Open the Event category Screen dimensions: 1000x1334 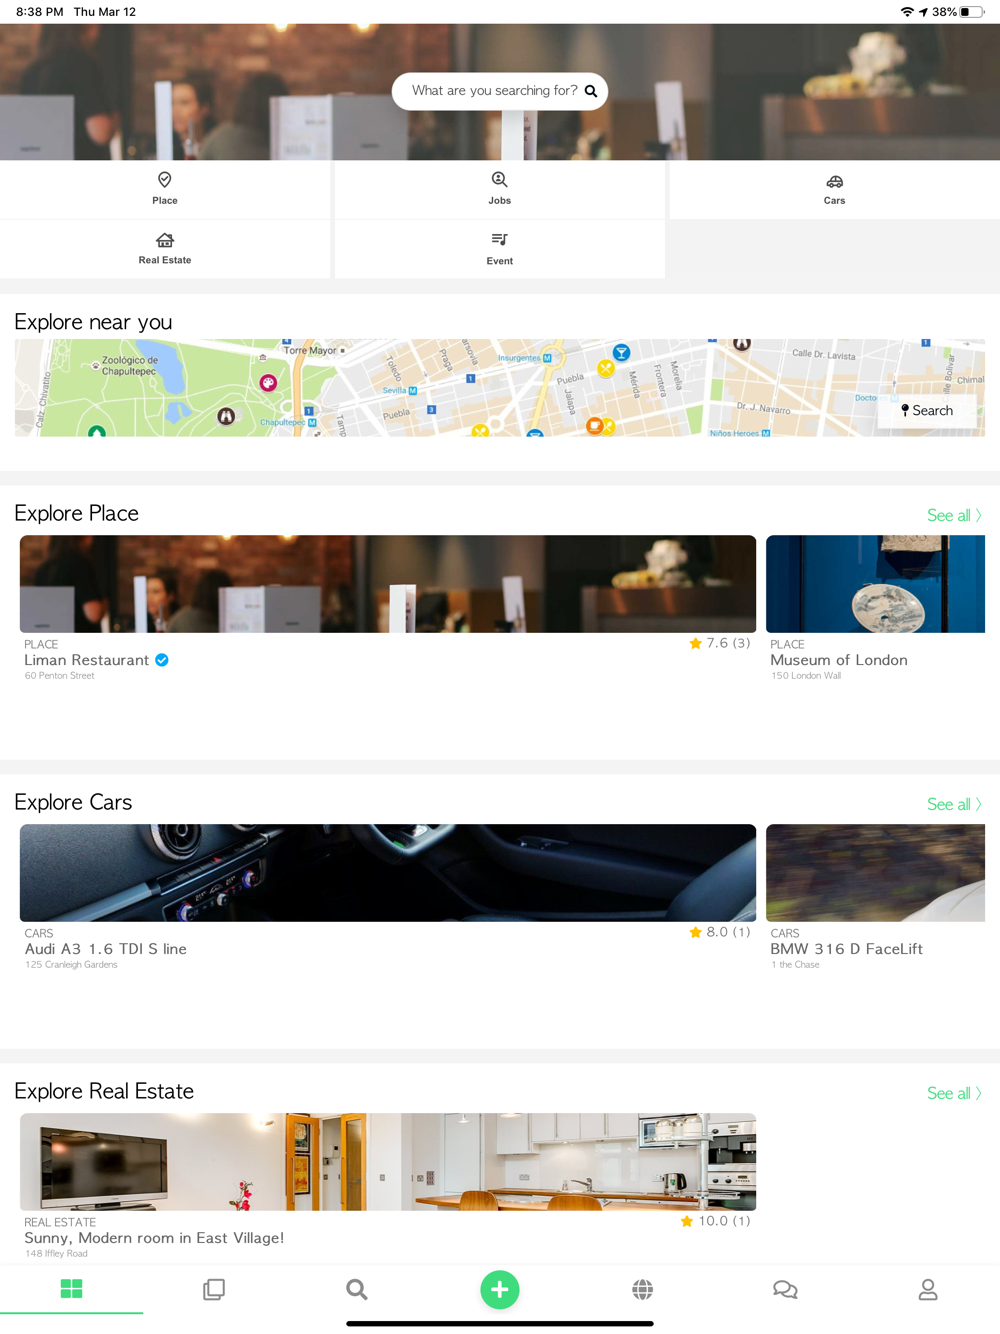(x=500, y=249)
